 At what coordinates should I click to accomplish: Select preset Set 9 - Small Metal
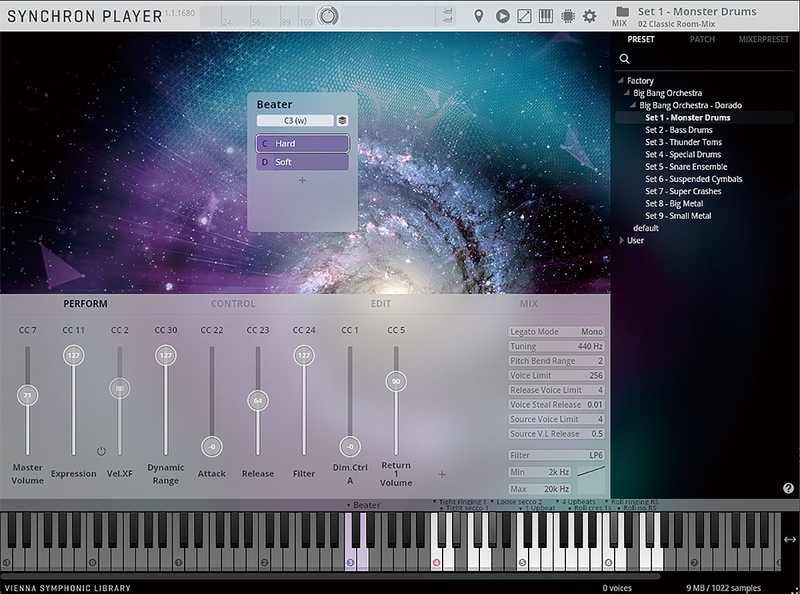[678, 215]
